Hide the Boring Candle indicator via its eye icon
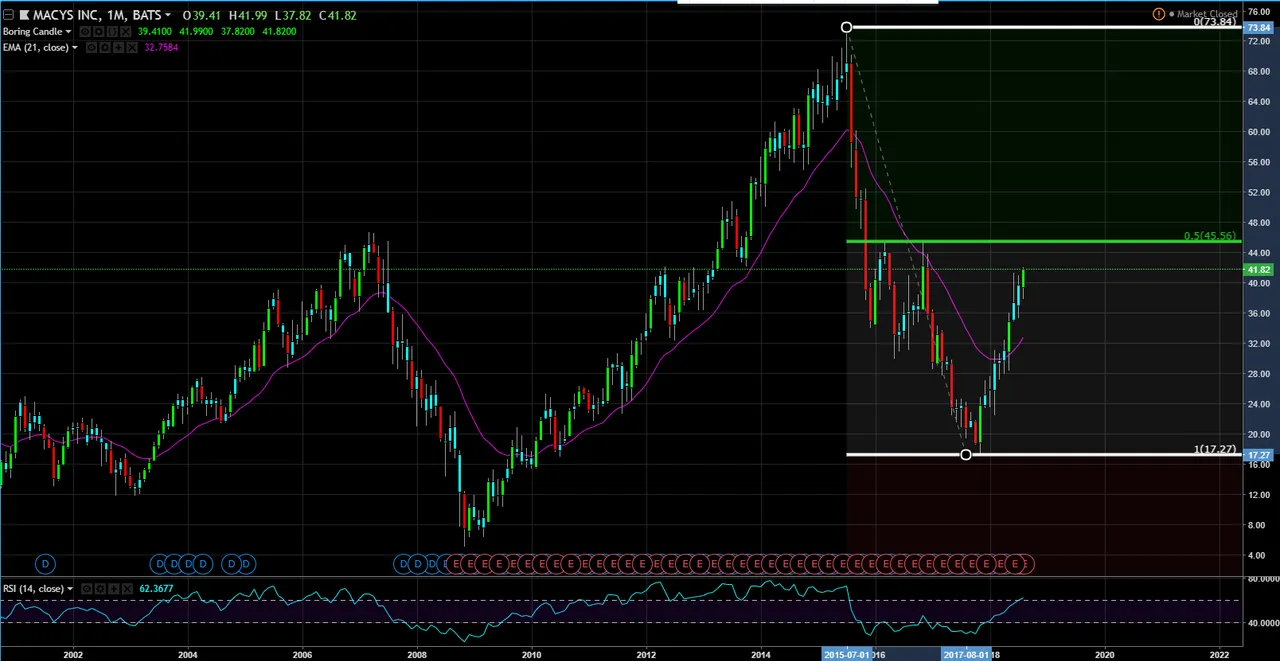Image resolution: width=1280 pixels, height=661 pixels. pyautogui.click(x=85, y=32)
